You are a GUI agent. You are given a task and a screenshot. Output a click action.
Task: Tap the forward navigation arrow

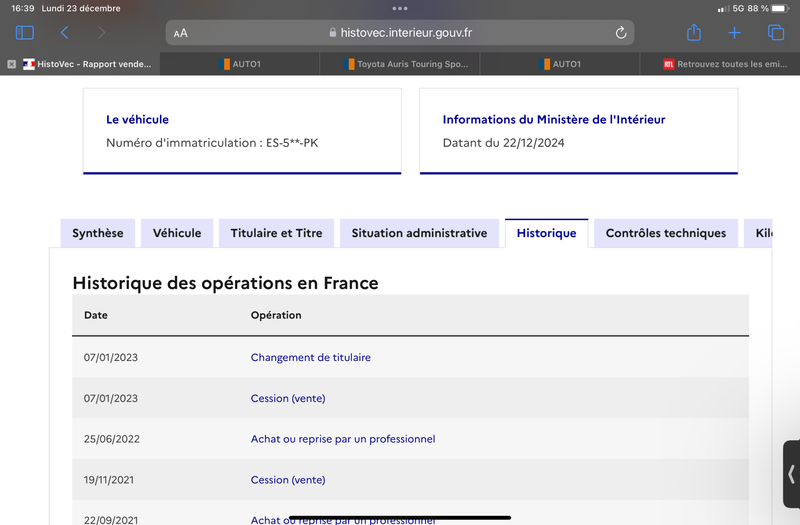tap(102, 33)
